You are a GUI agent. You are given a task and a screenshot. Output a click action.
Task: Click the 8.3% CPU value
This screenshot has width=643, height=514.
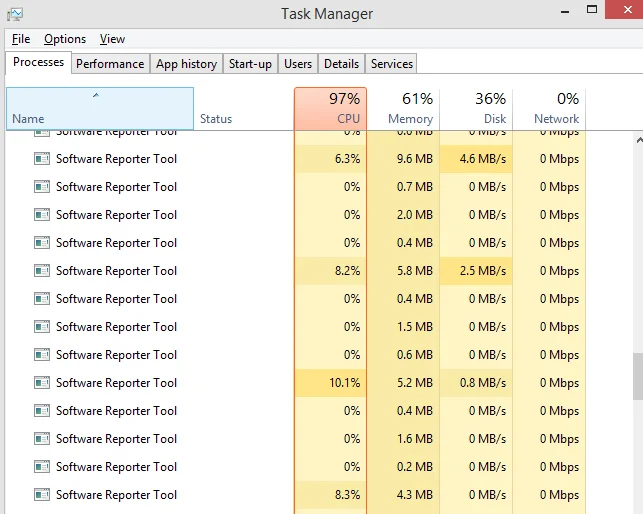(347, 495)
